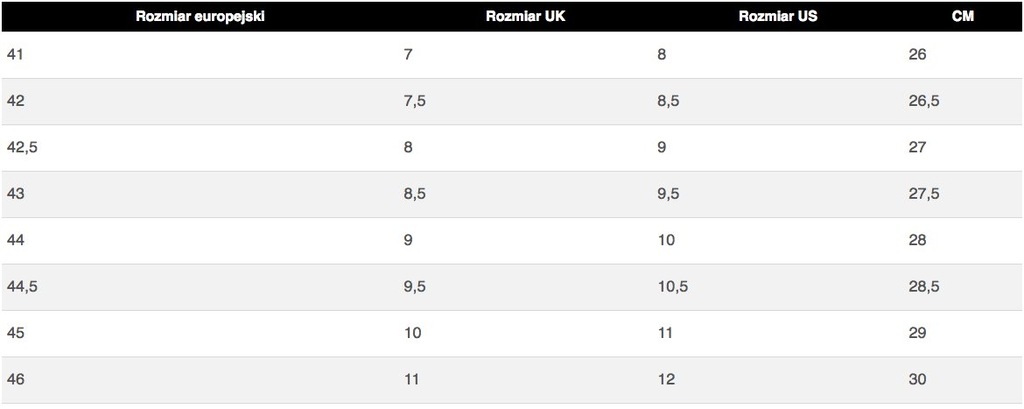Image resolution: width=1024 pixels, height=409 pixels.
Task: Click UK size 8,5 cell
Action: tap(415, 194)
